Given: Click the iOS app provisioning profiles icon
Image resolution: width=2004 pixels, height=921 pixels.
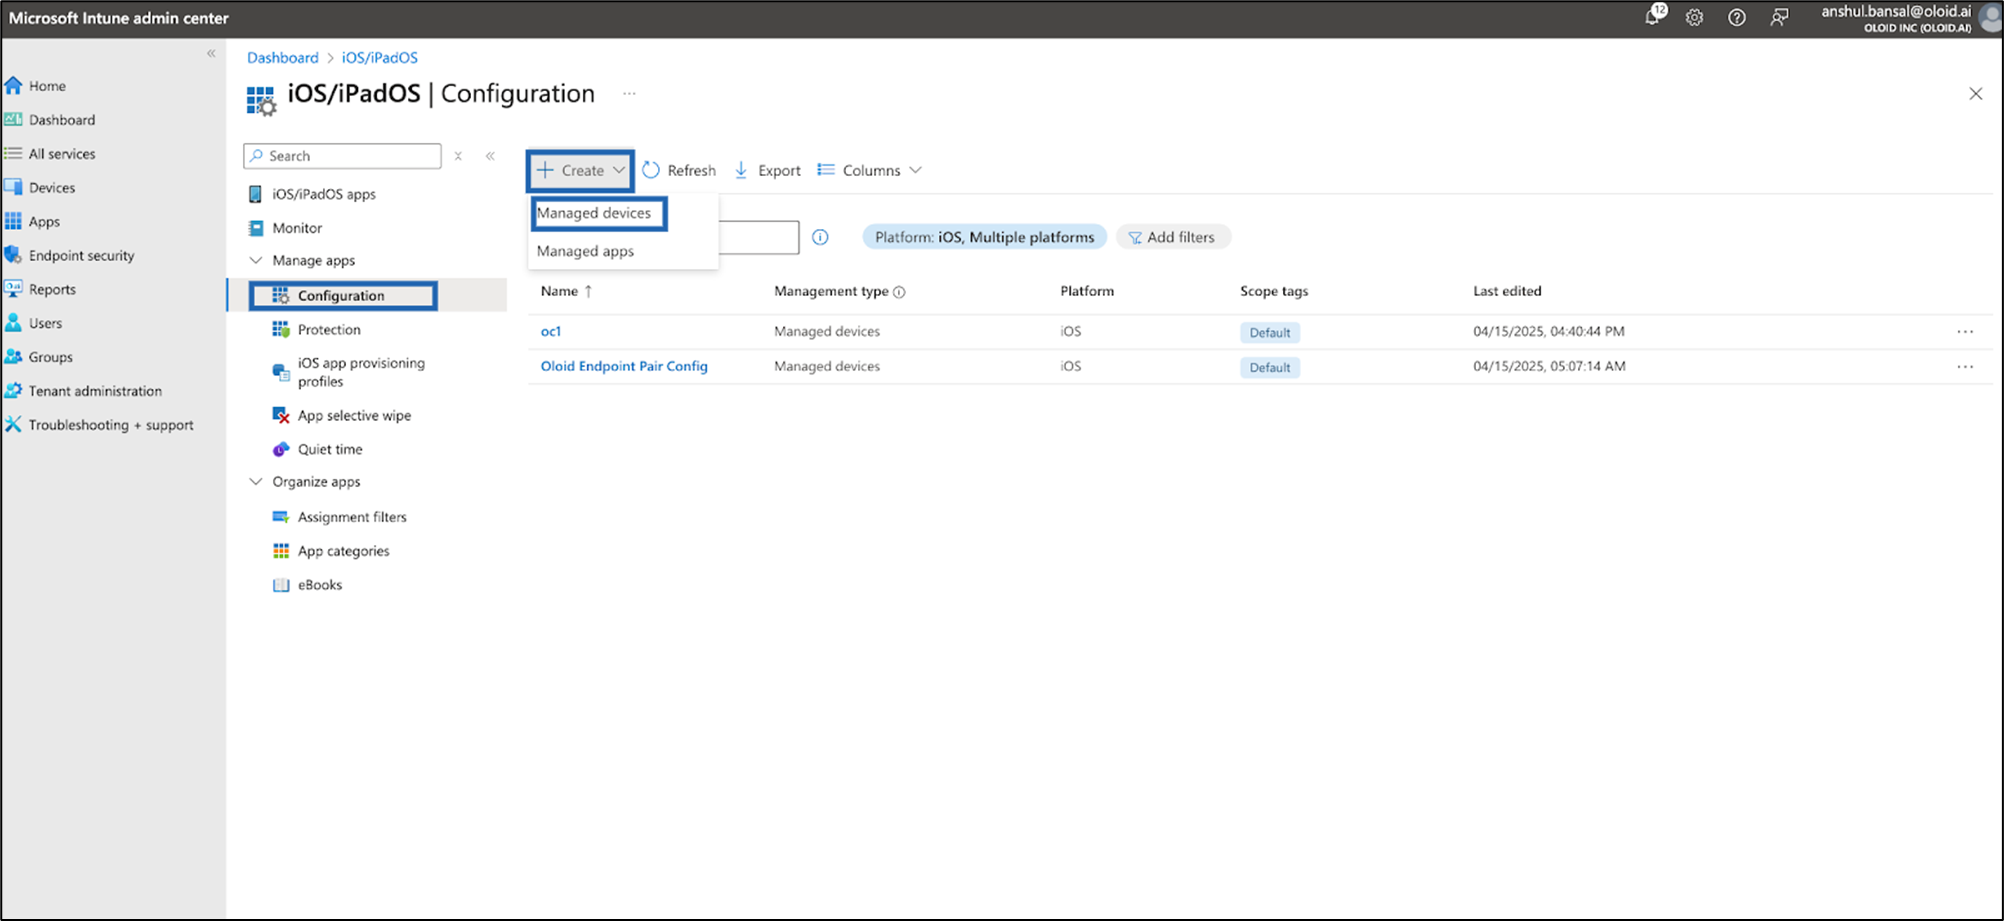Looking at the screenshot, I should pyautogui.click(x=281, y=372).
